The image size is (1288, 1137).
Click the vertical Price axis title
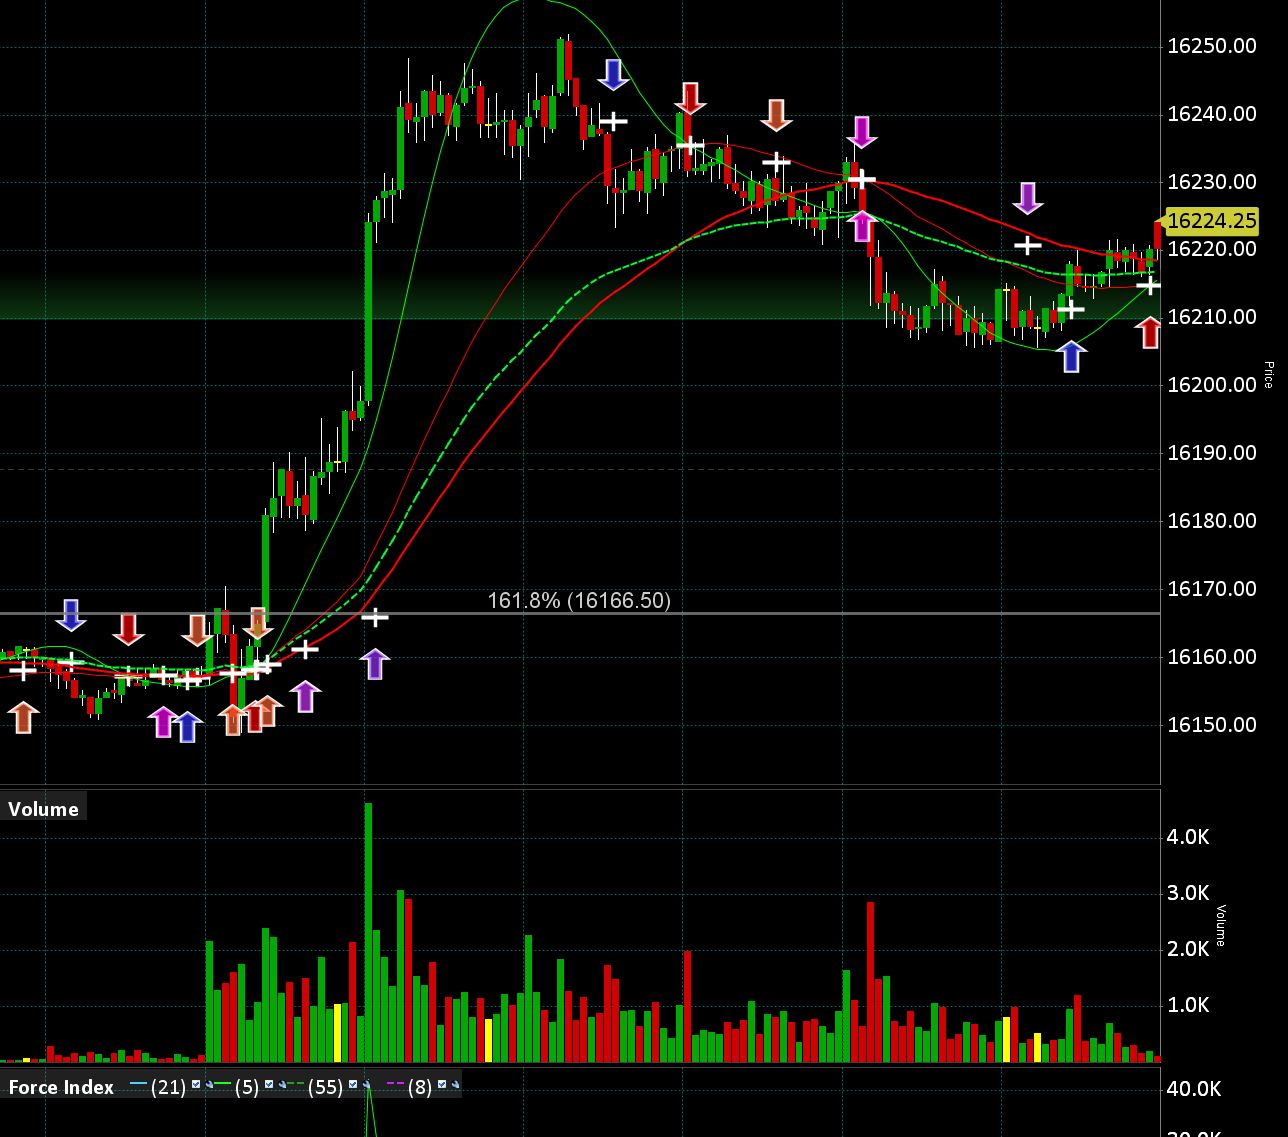1268,375
